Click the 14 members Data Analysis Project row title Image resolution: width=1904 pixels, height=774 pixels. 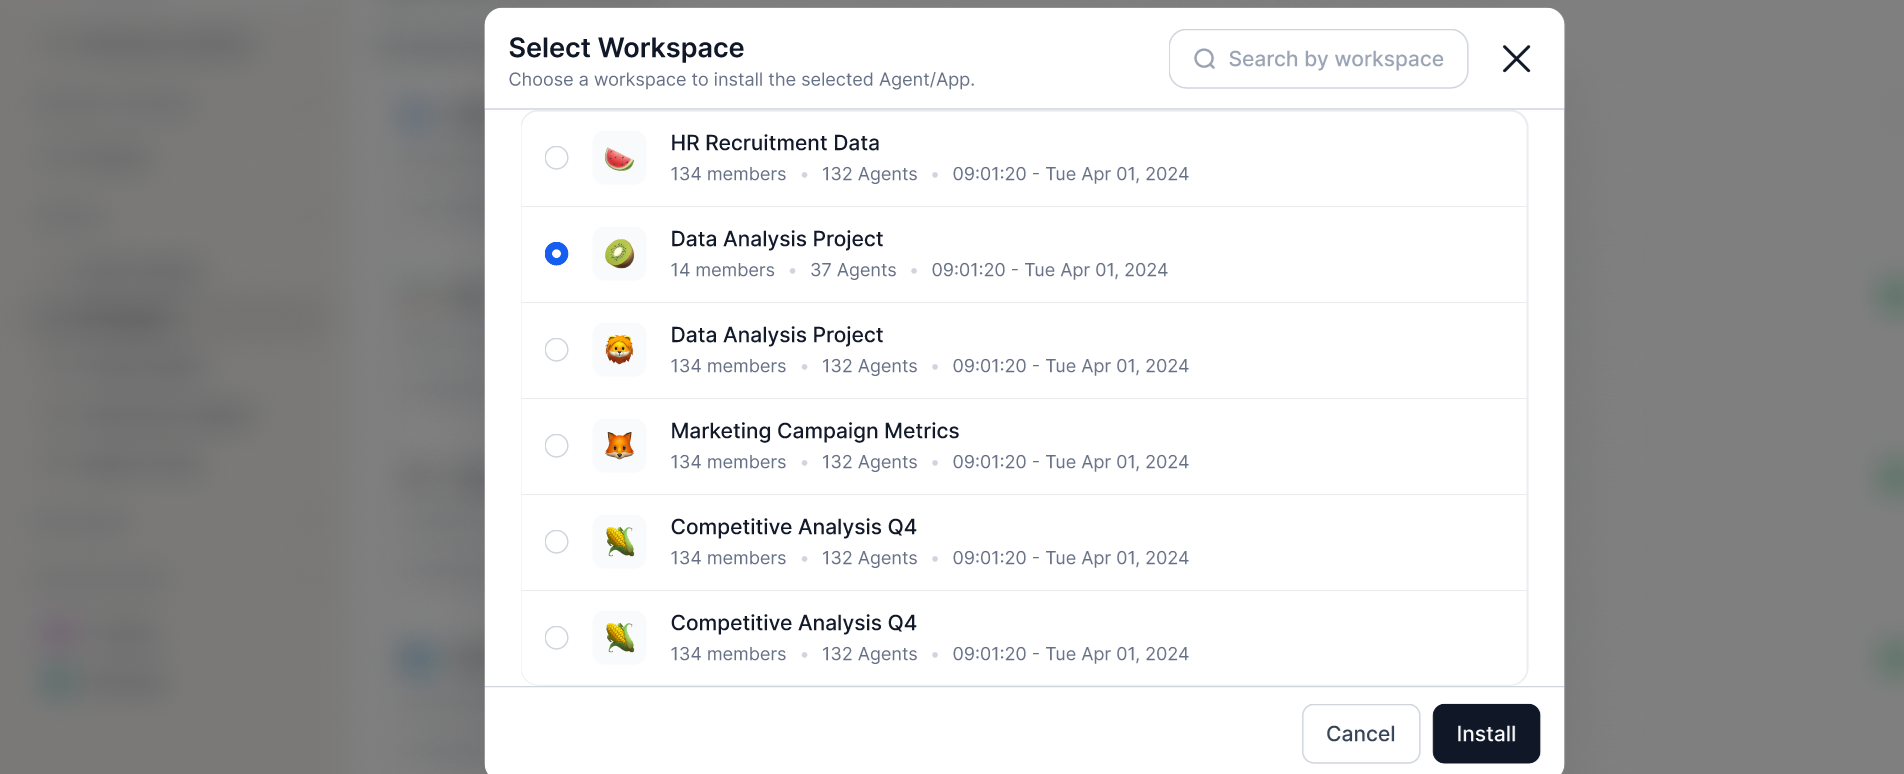tap(776, 239)
